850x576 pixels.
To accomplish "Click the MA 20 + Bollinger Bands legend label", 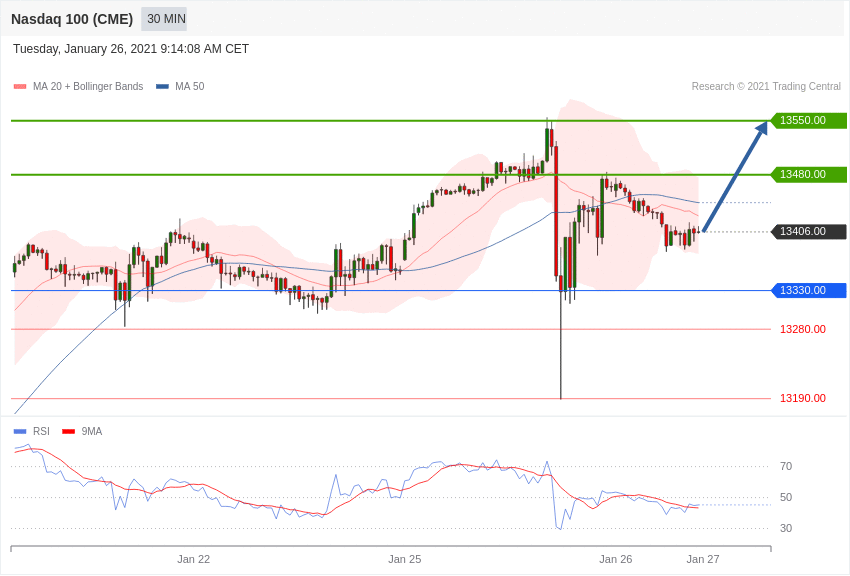I will (x=88, y=87).
